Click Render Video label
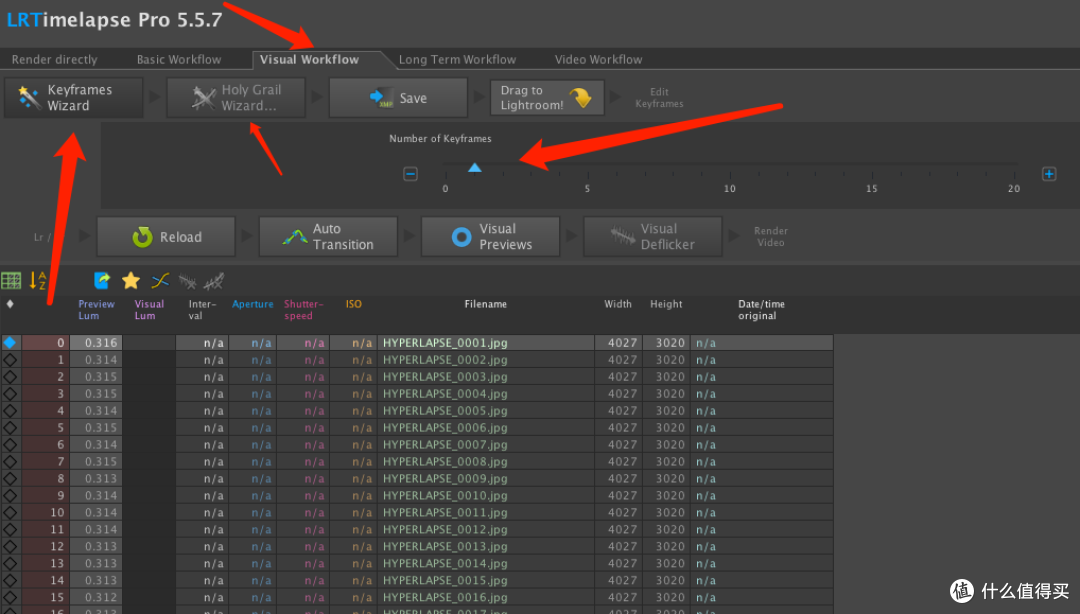 (x=771, y=236)
